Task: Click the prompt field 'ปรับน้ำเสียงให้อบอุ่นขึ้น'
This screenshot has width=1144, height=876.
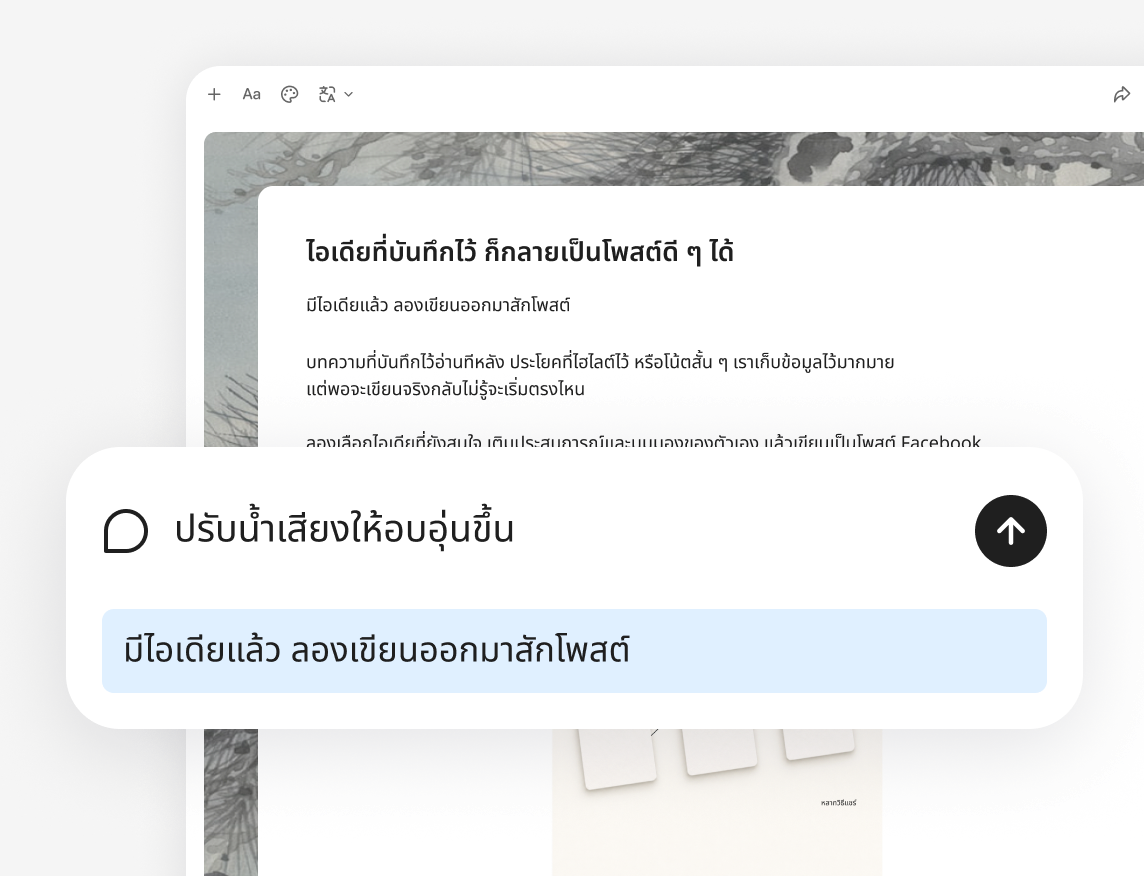Action: 344,529
